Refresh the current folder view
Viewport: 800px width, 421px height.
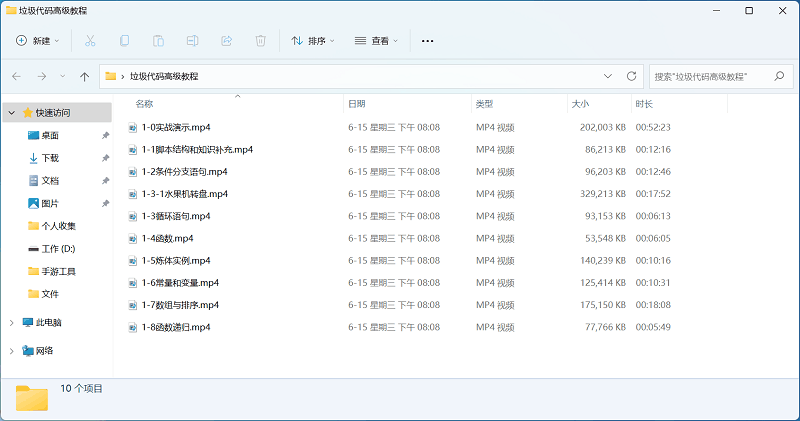(631, 76)
